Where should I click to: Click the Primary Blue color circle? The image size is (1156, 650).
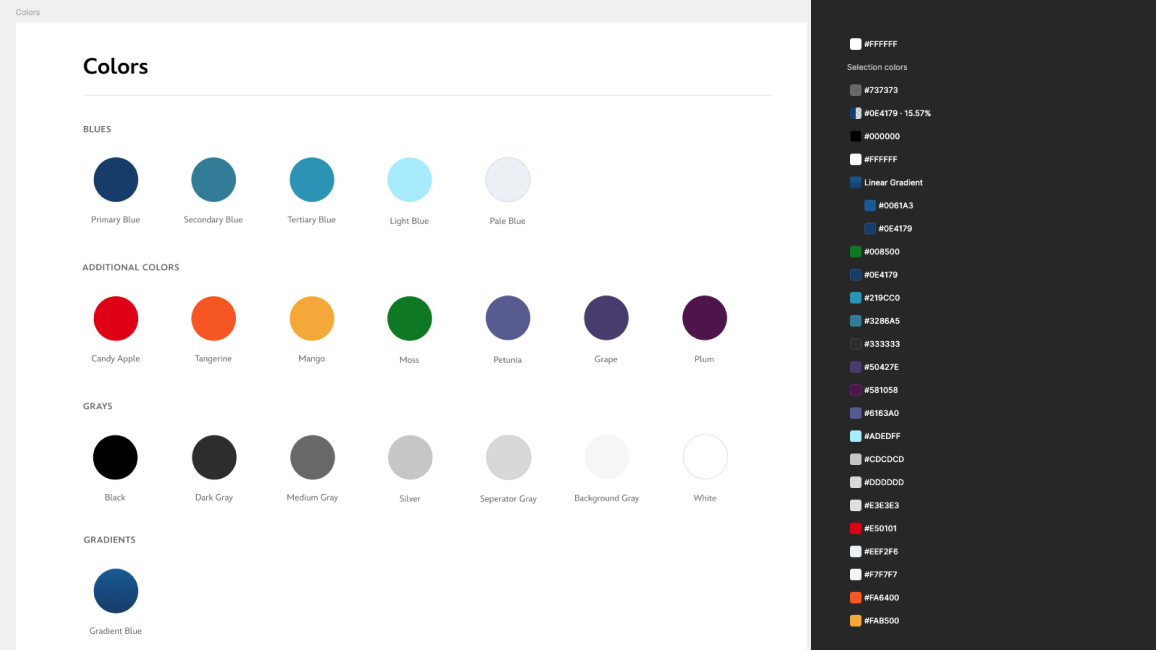(116, 180)
